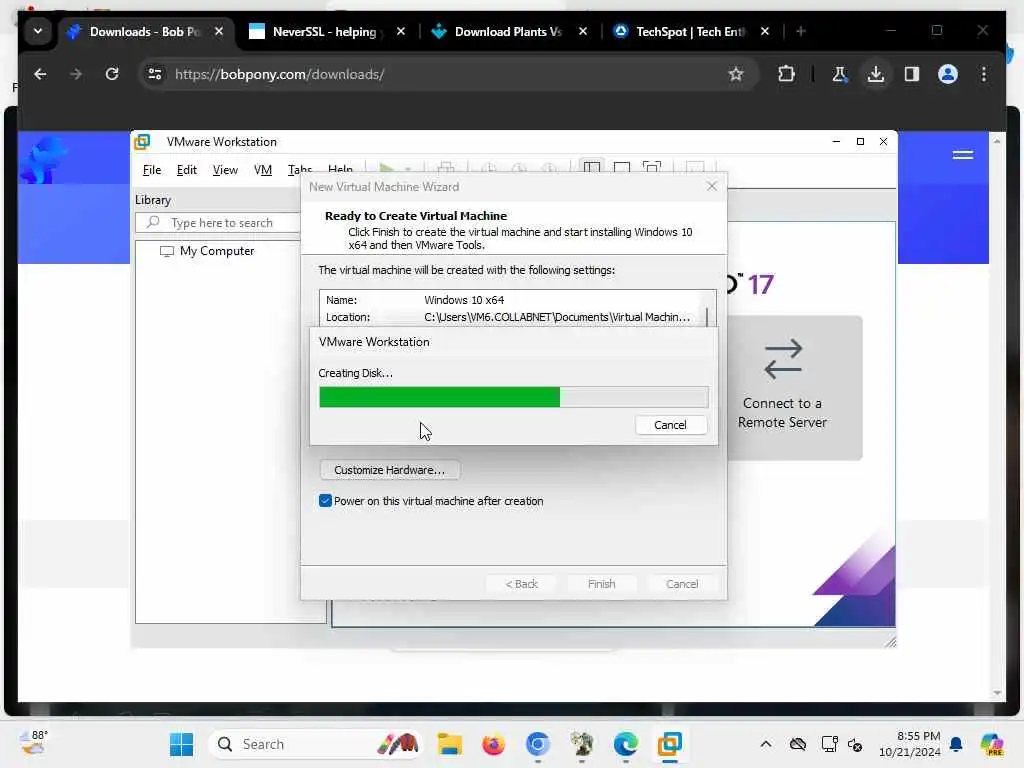Viewport: 1024px width, 768px height.
Task: Open the VMware VM menu
Action: (263, 170)
